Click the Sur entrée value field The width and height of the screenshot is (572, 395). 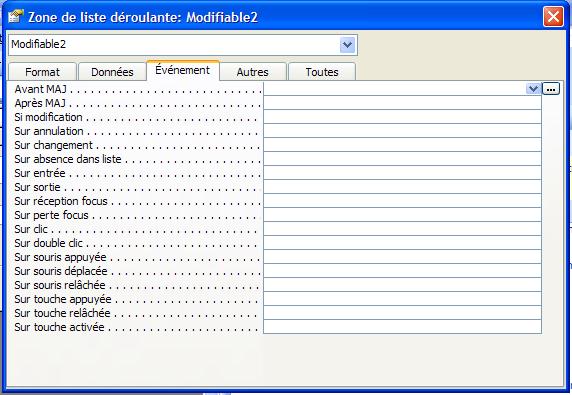[402, 173]
